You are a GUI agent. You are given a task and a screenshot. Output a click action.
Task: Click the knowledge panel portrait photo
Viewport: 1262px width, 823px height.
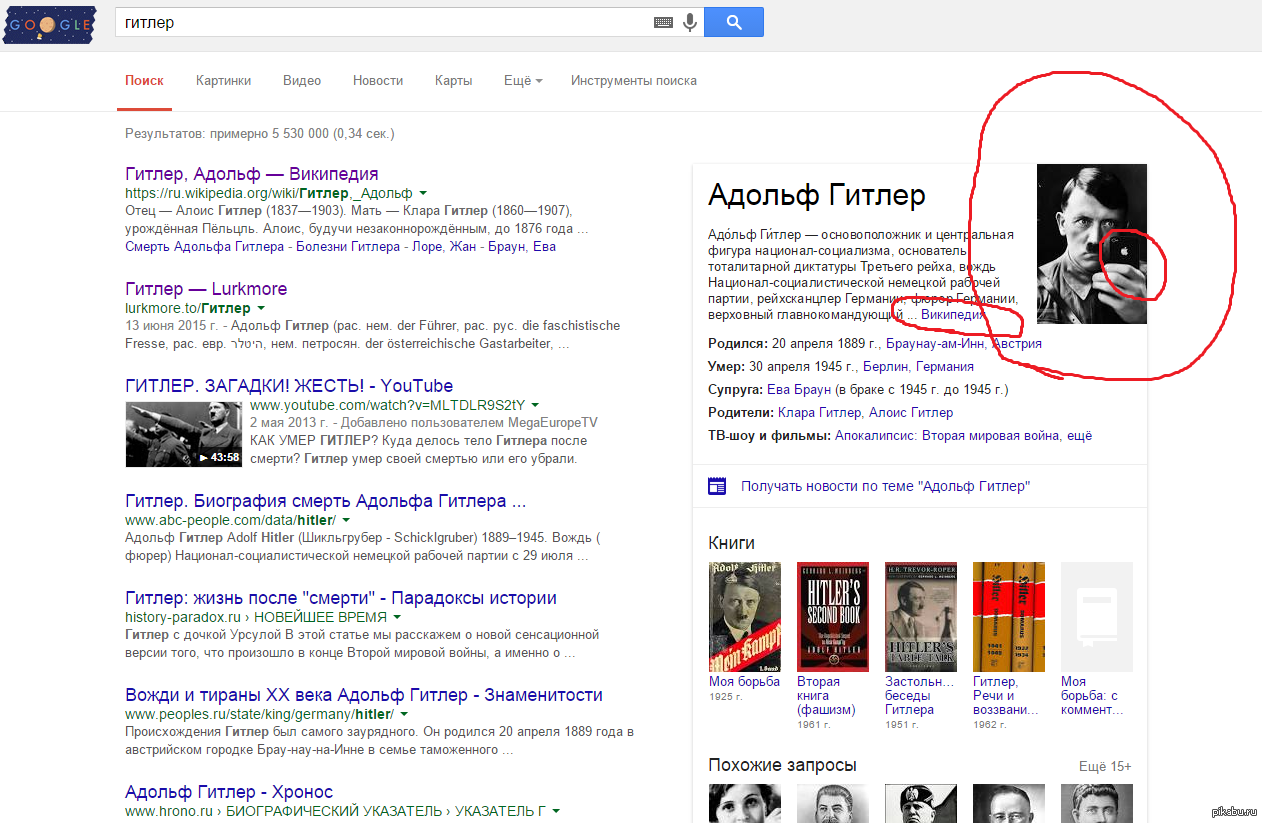1091,244
